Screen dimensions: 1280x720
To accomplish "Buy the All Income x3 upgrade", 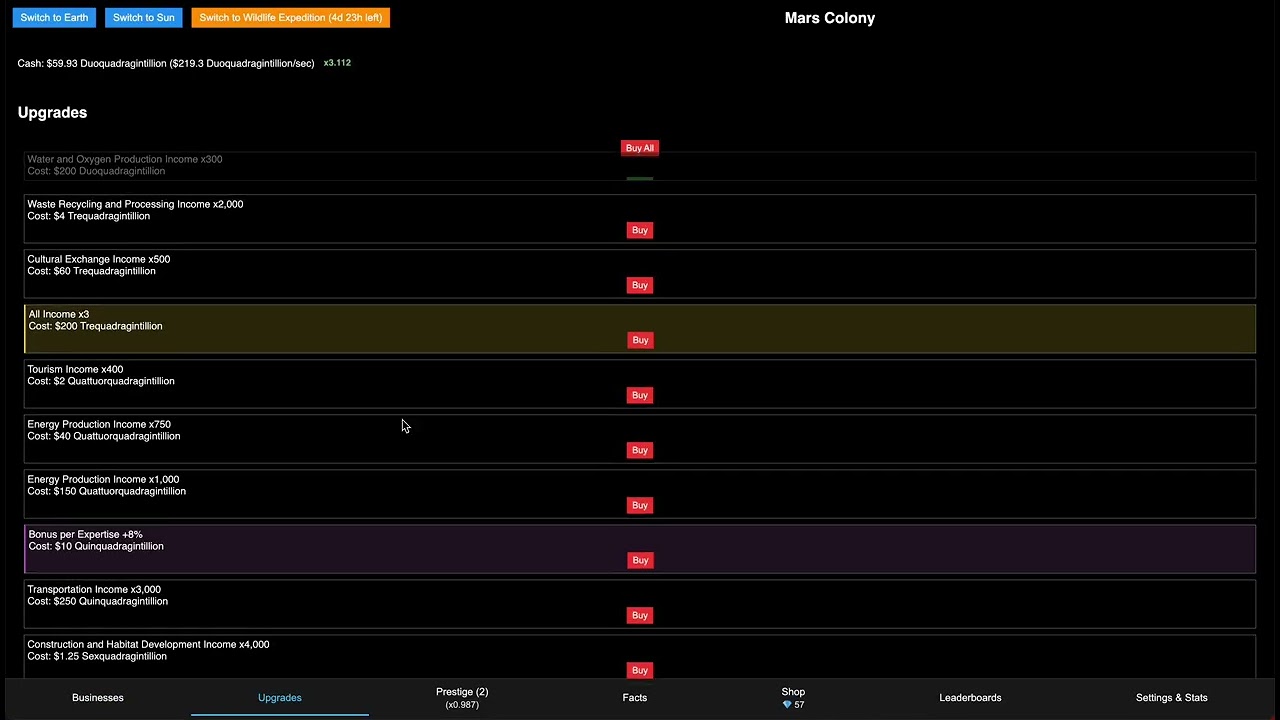I will (x=640, y=340).
